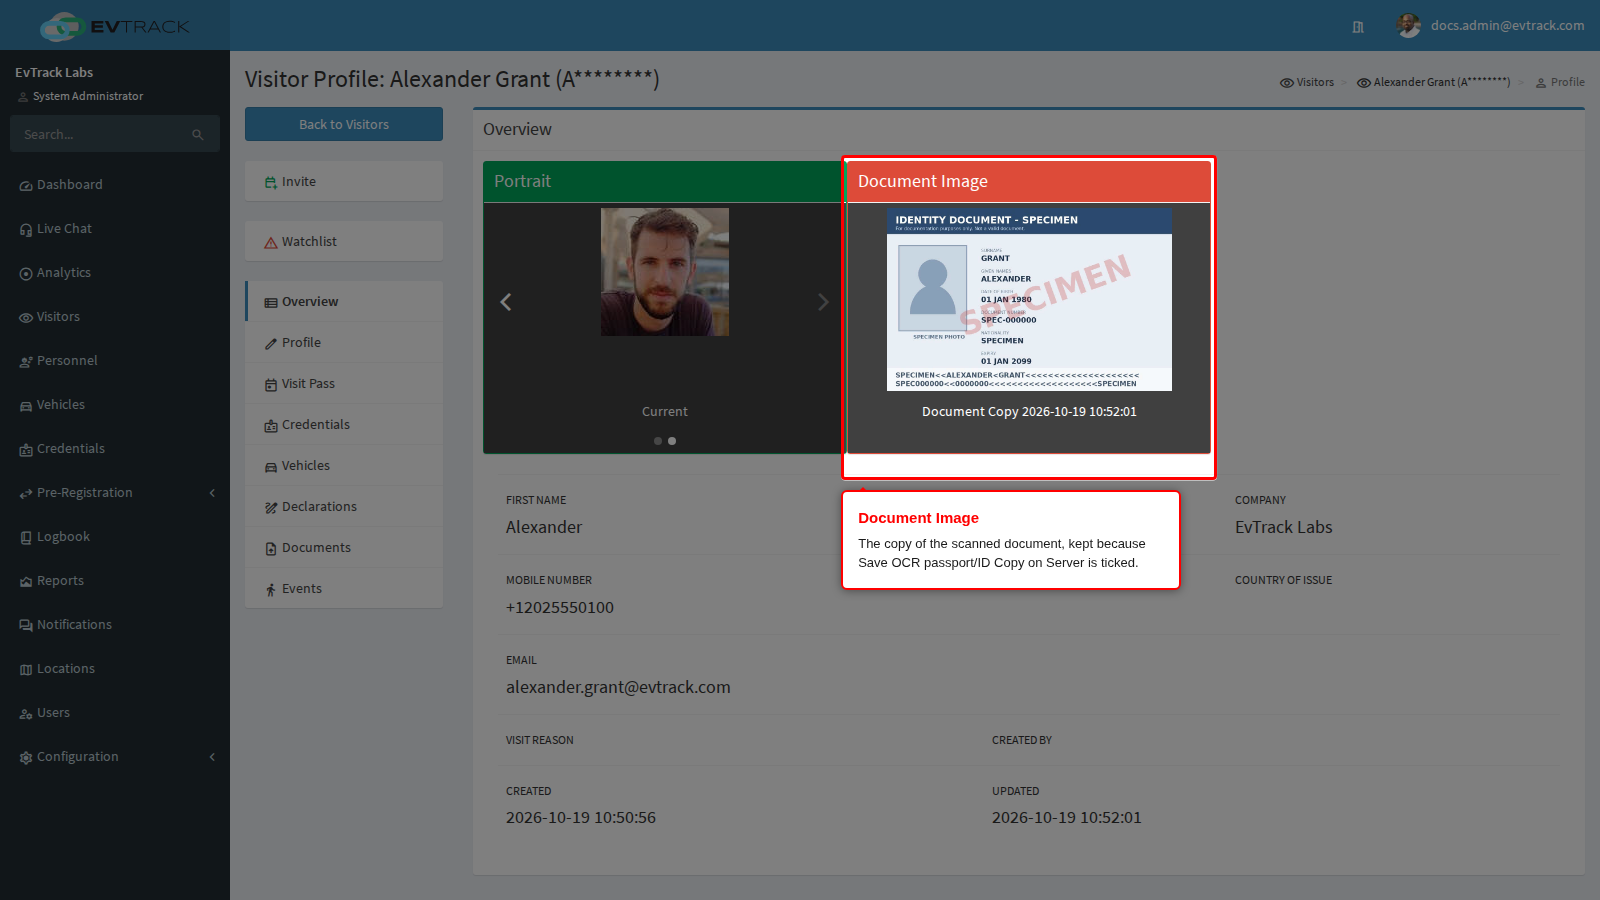Image resolution: width=1600 pixels, height=900 pixels.
Task: Click the Locations icon
Action: tap(26, 670)
